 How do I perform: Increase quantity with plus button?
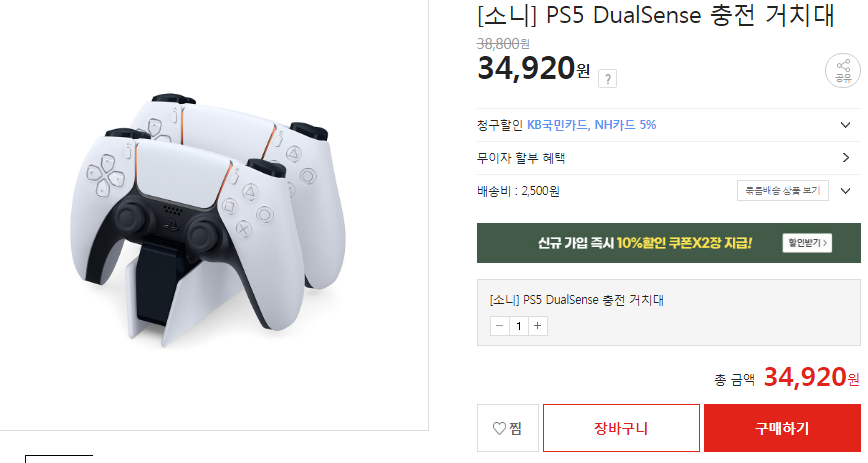pyautogui.click(x=538, y=326)
